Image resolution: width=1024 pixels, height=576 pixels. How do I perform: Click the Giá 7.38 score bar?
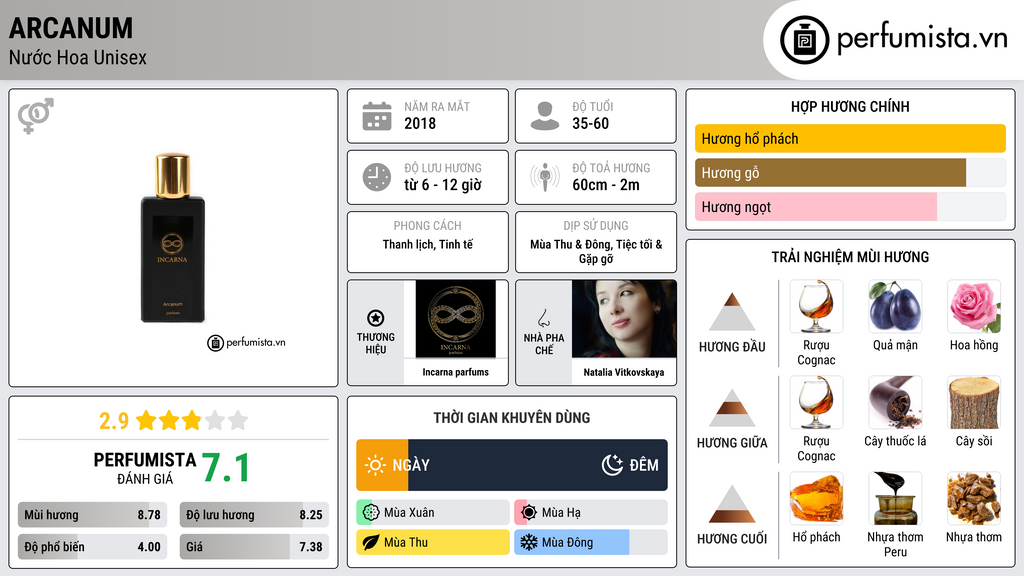254,547
